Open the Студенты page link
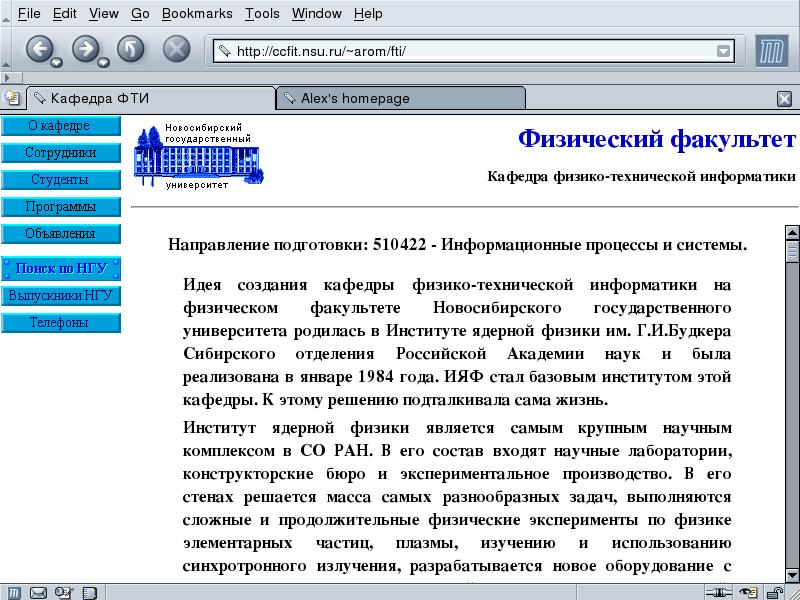The image size is (800, 600). pyautogui.click(x=61, y=180)
